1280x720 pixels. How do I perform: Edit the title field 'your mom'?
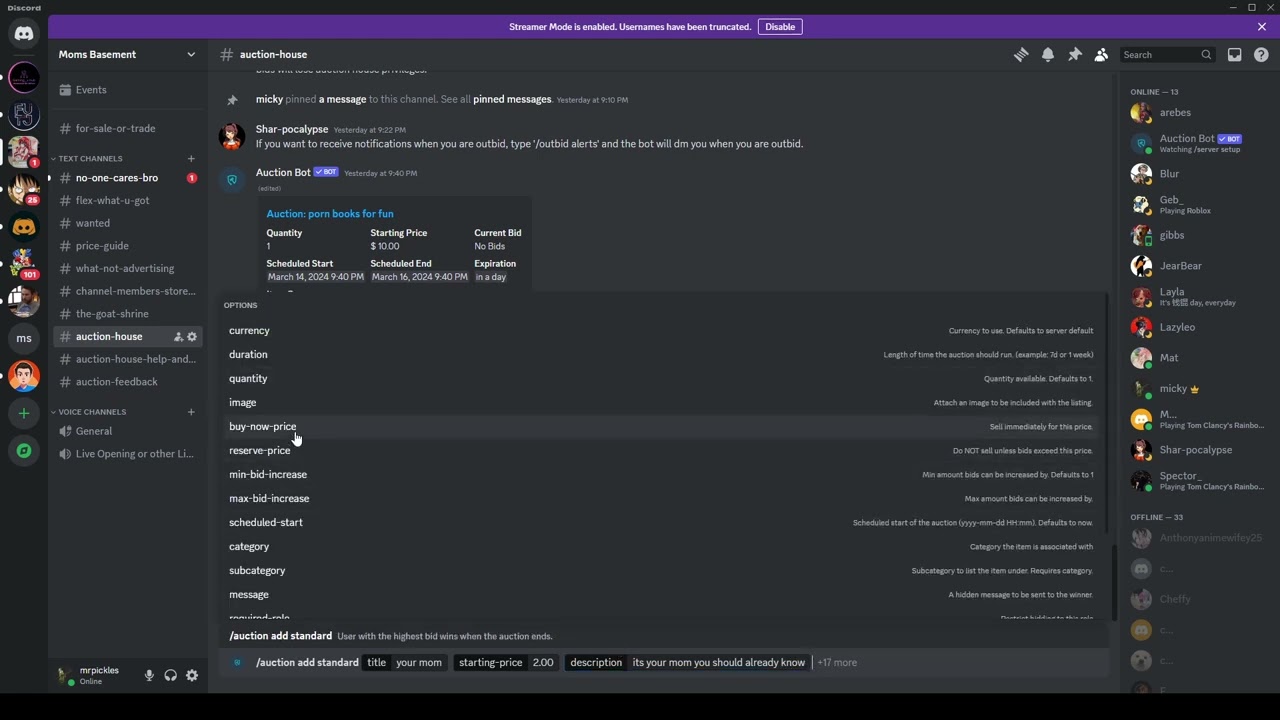pos(418,662)
